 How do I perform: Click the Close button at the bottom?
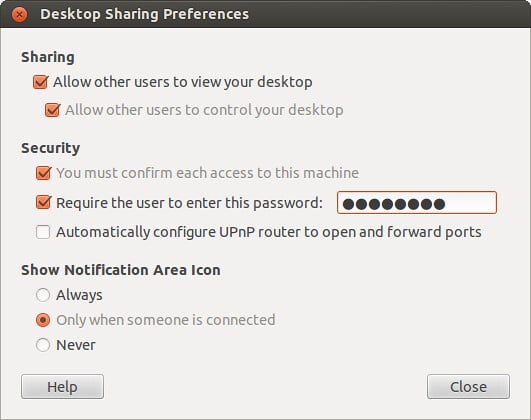[468, 386]
